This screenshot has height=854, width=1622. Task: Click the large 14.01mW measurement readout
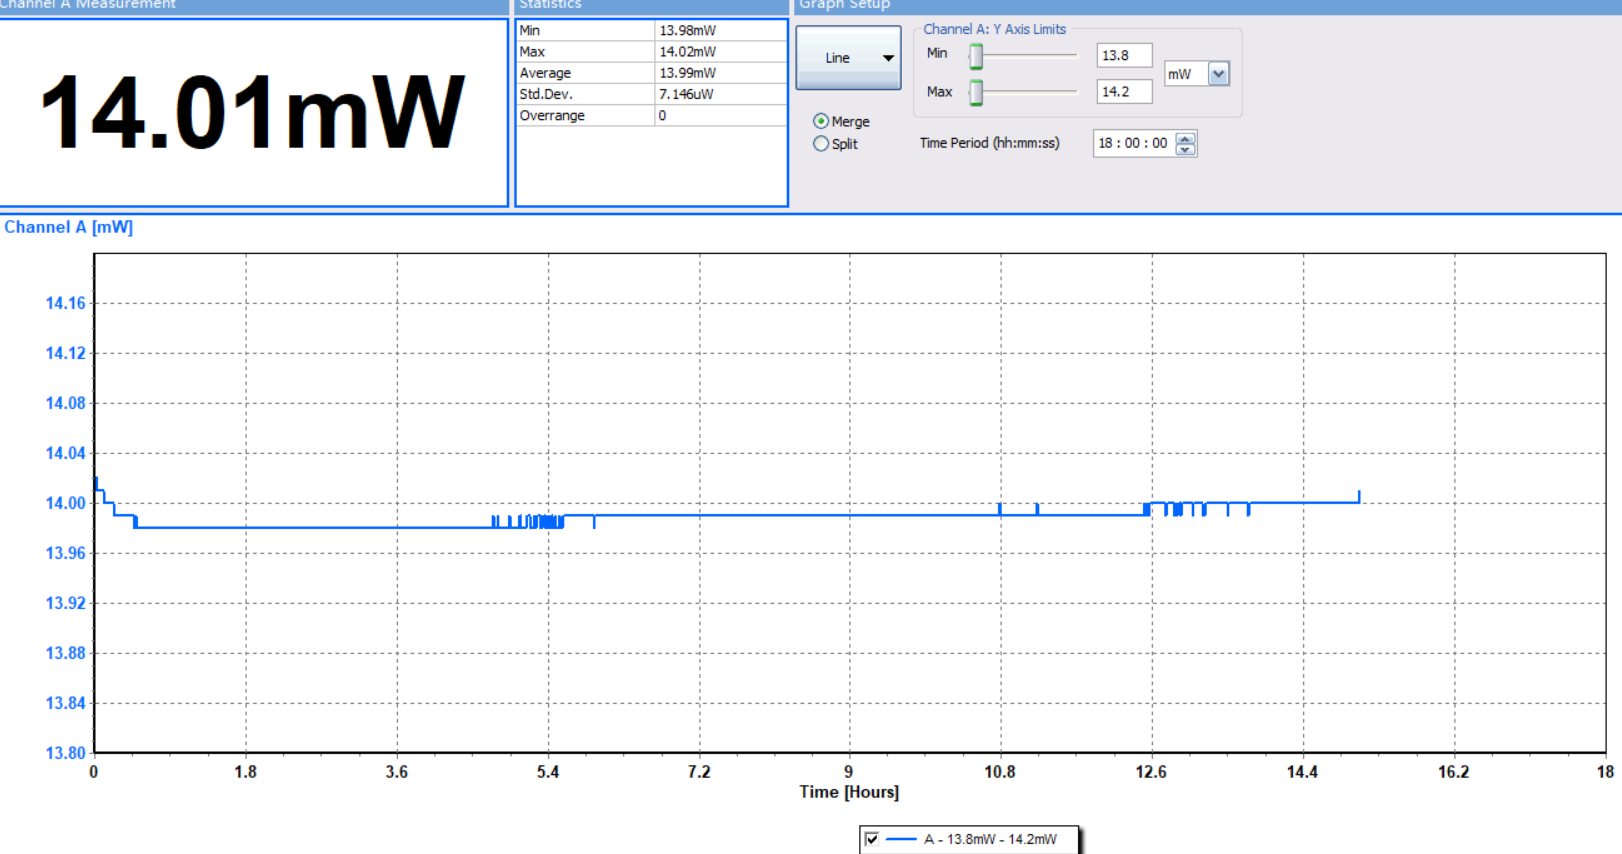click(252, 112)
